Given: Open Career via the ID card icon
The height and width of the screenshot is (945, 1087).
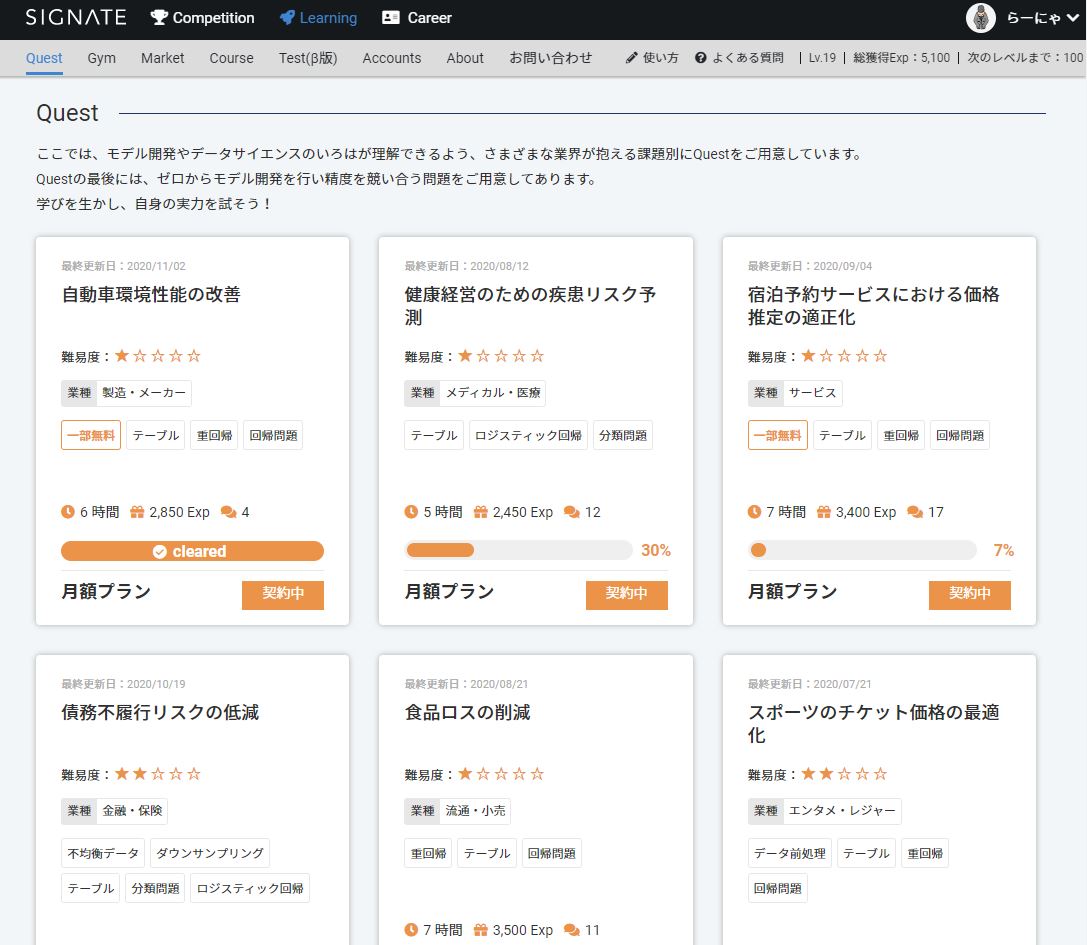Looking at the screenshot, I should [391, 18].
